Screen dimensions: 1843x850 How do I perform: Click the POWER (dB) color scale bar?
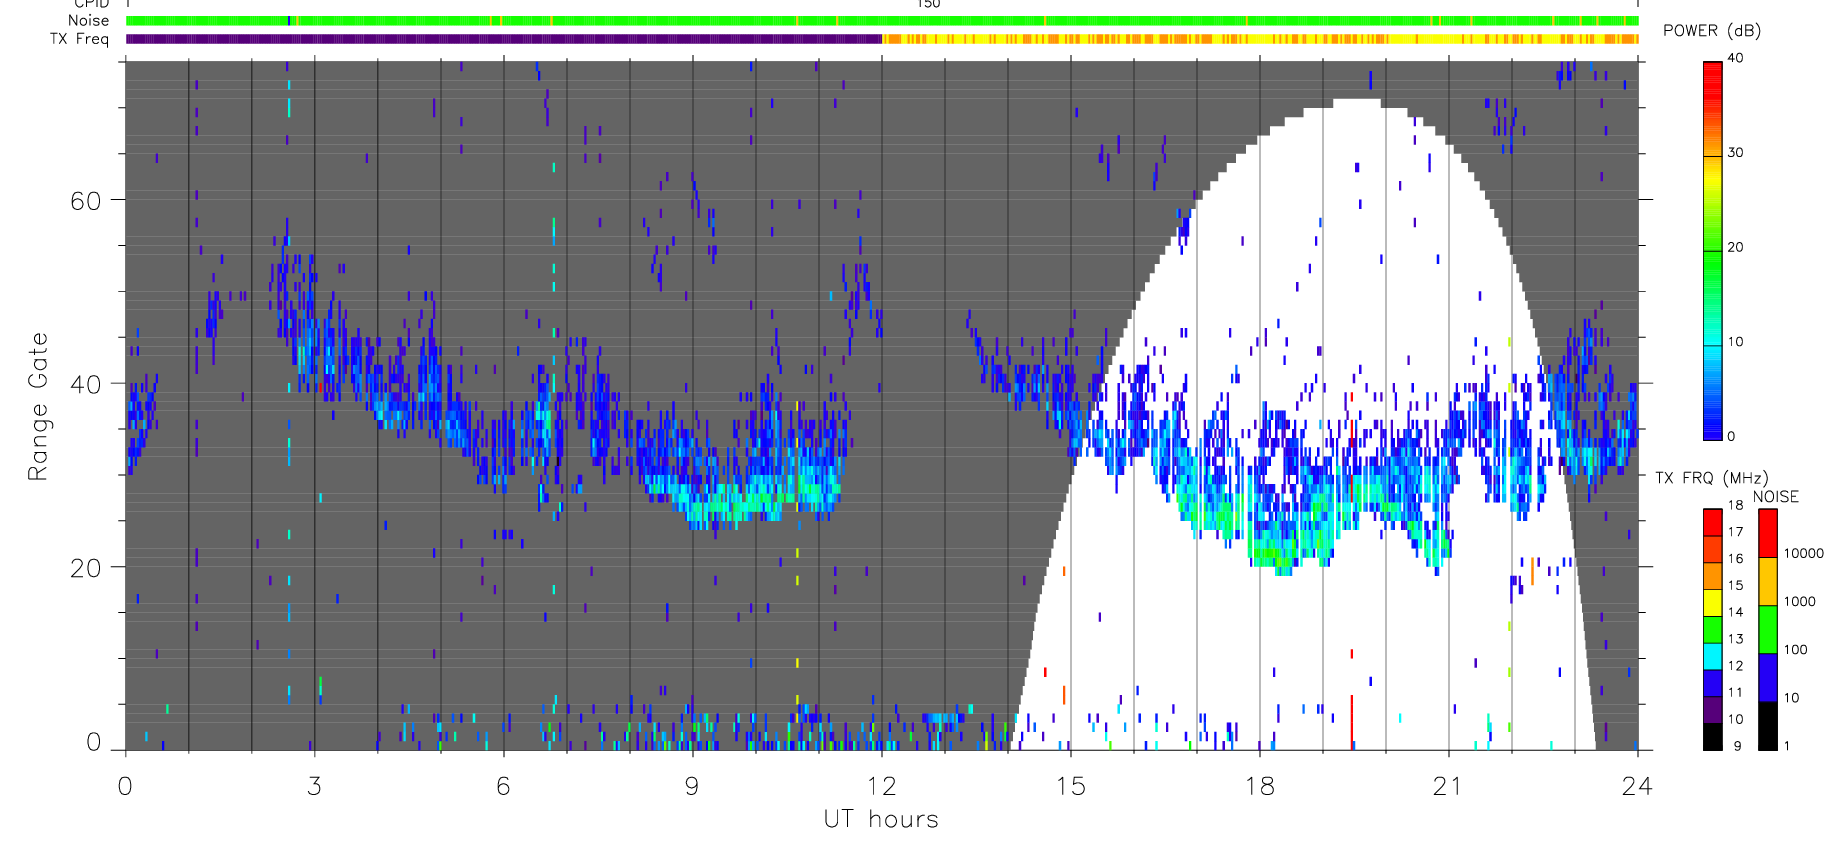point(1713,250)
